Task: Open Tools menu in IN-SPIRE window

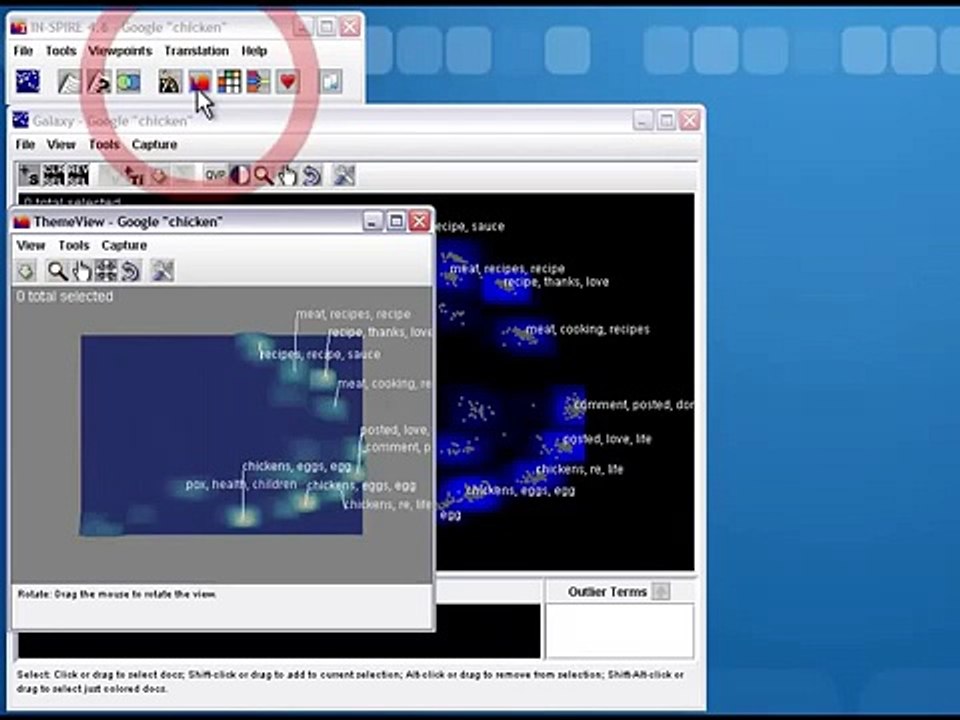Action: (61, 51)
